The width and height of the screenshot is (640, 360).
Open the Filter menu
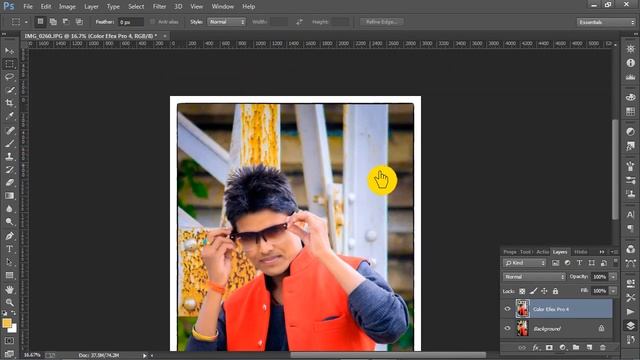(x=159, y=7)
